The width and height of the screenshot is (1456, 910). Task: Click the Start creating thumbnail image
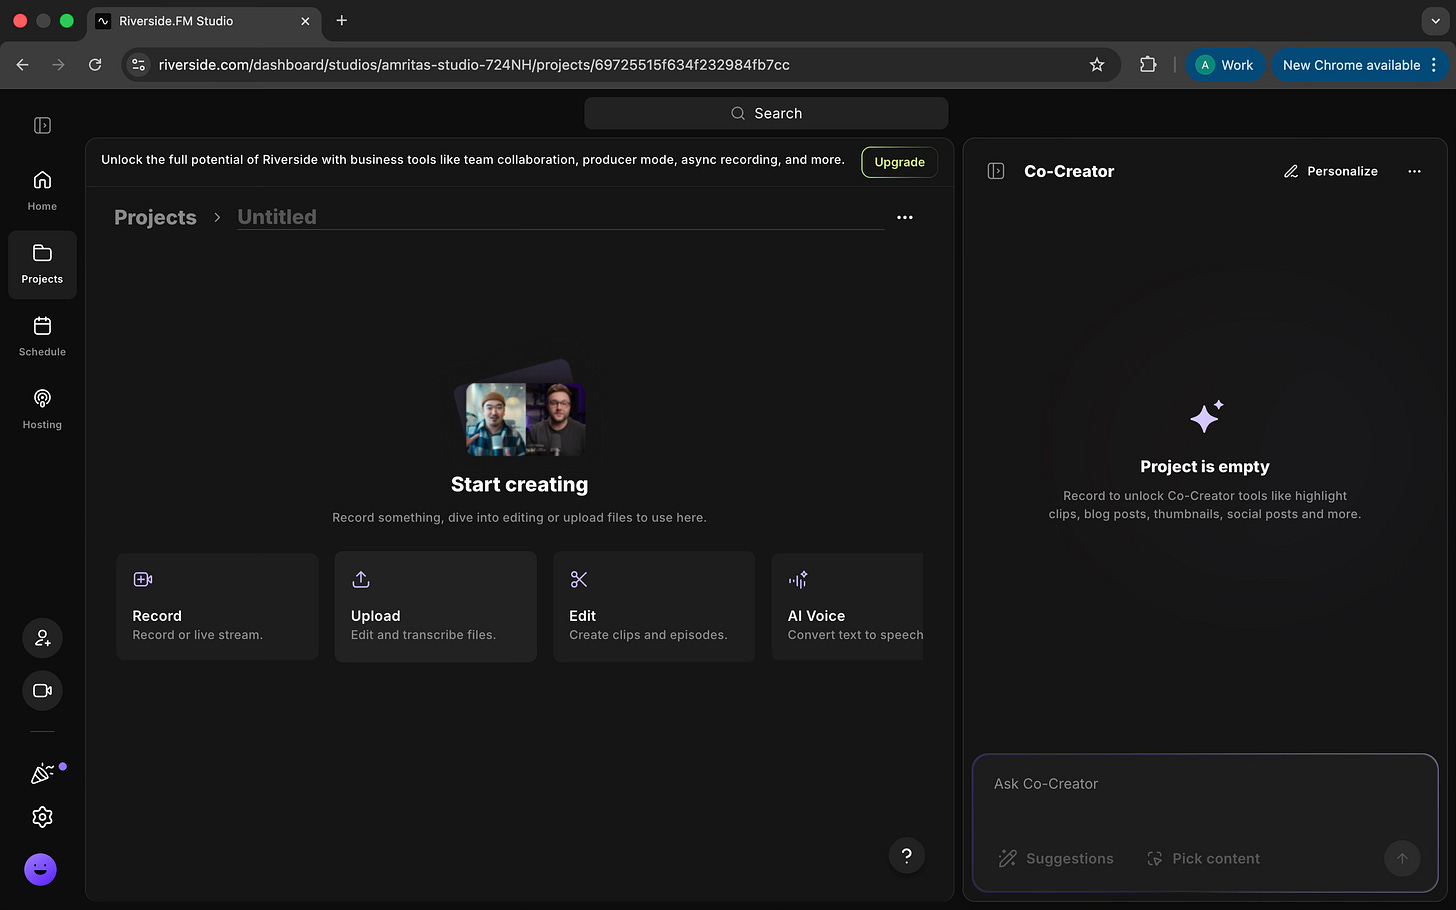520,410
